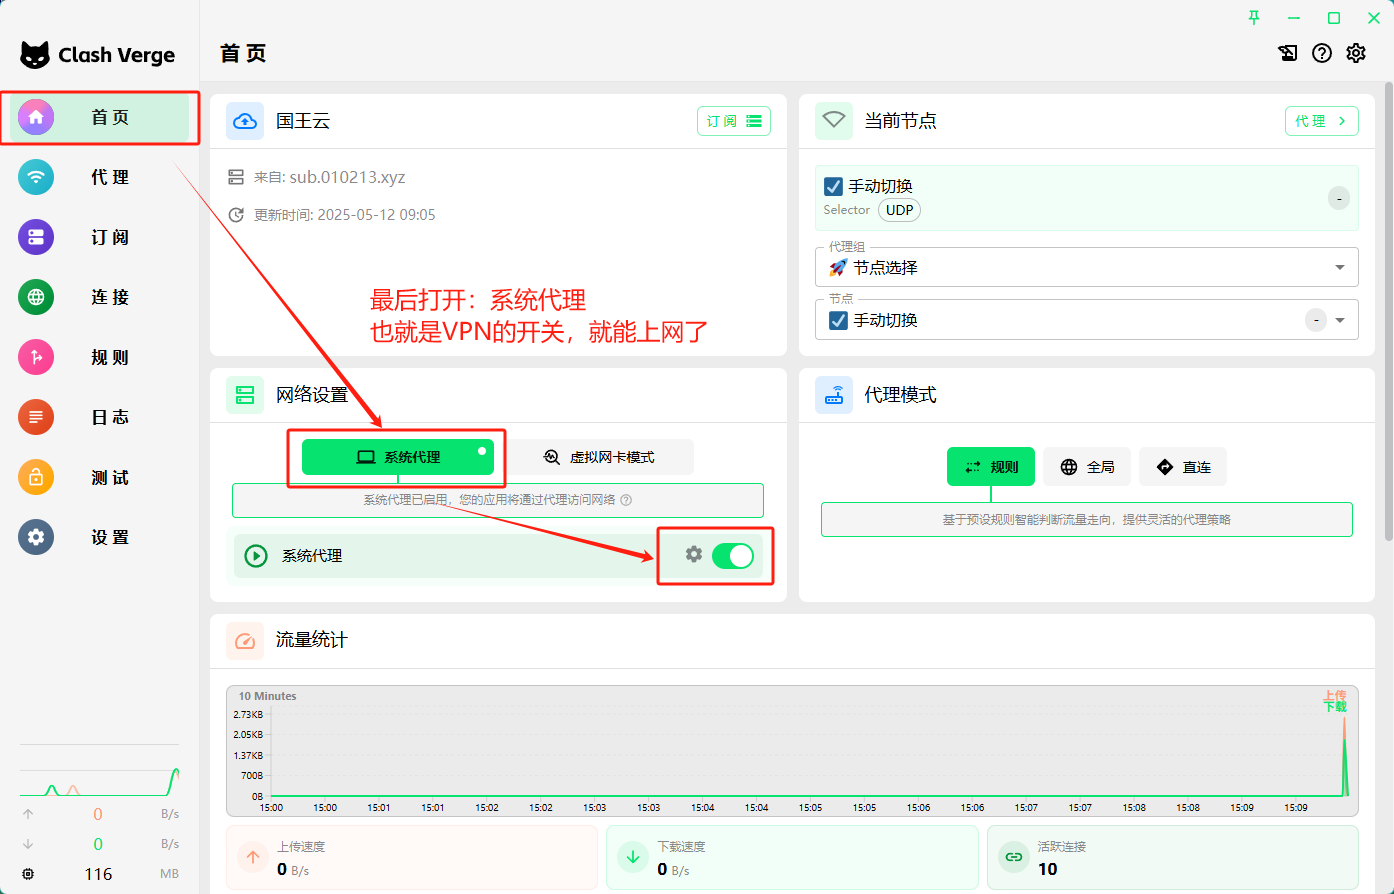
Task: Open system proxy gear settings icon
Action: (x=693, y=554)
